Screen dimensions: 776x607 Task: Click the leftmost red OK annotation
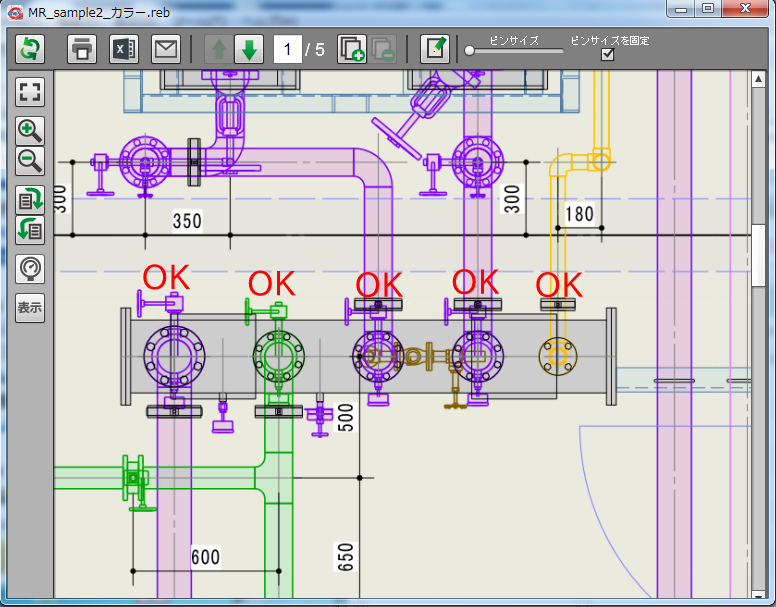(167, 277)
